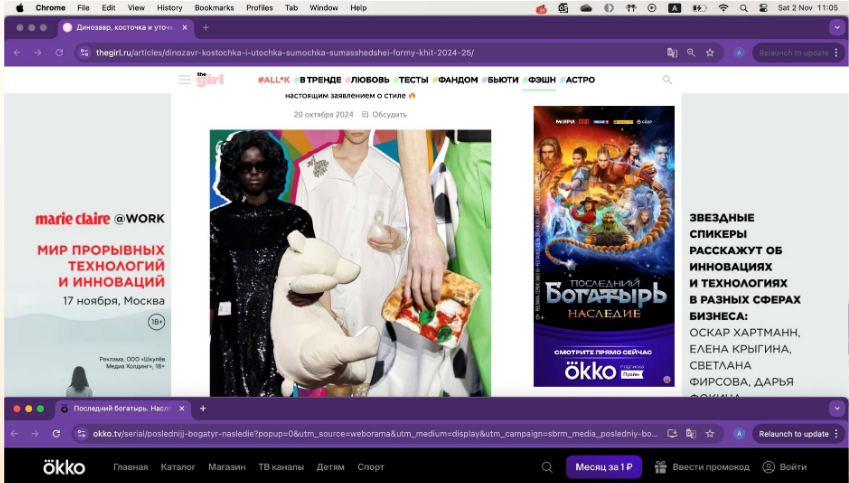
Task: Bookmark the Okko page
Action: [710, 434]
